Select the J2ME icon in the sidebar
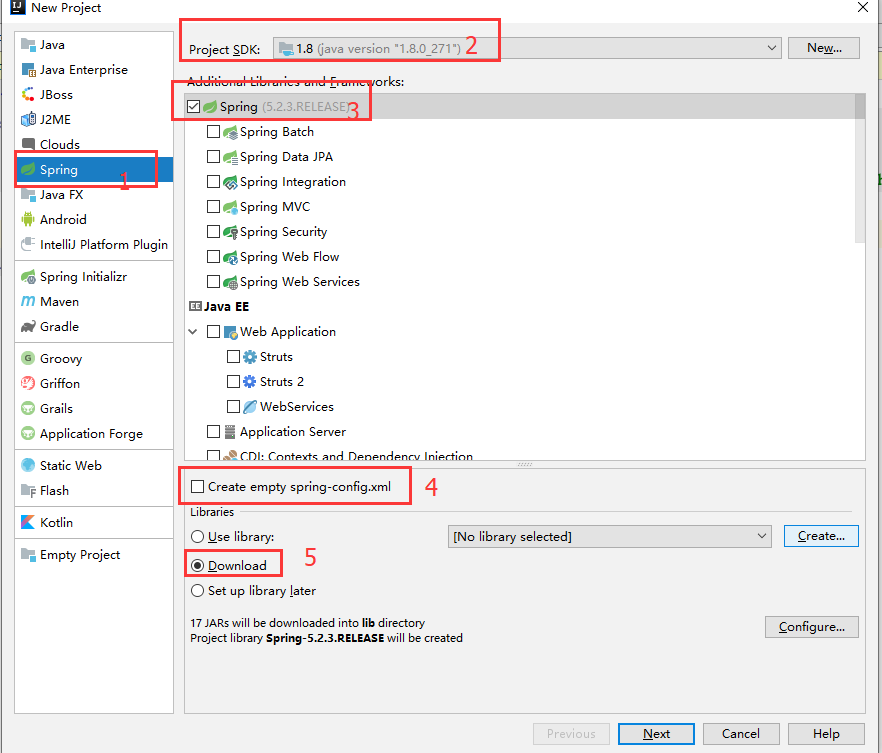The width and height of the screenshot is (882, 753). pos(28,119)
